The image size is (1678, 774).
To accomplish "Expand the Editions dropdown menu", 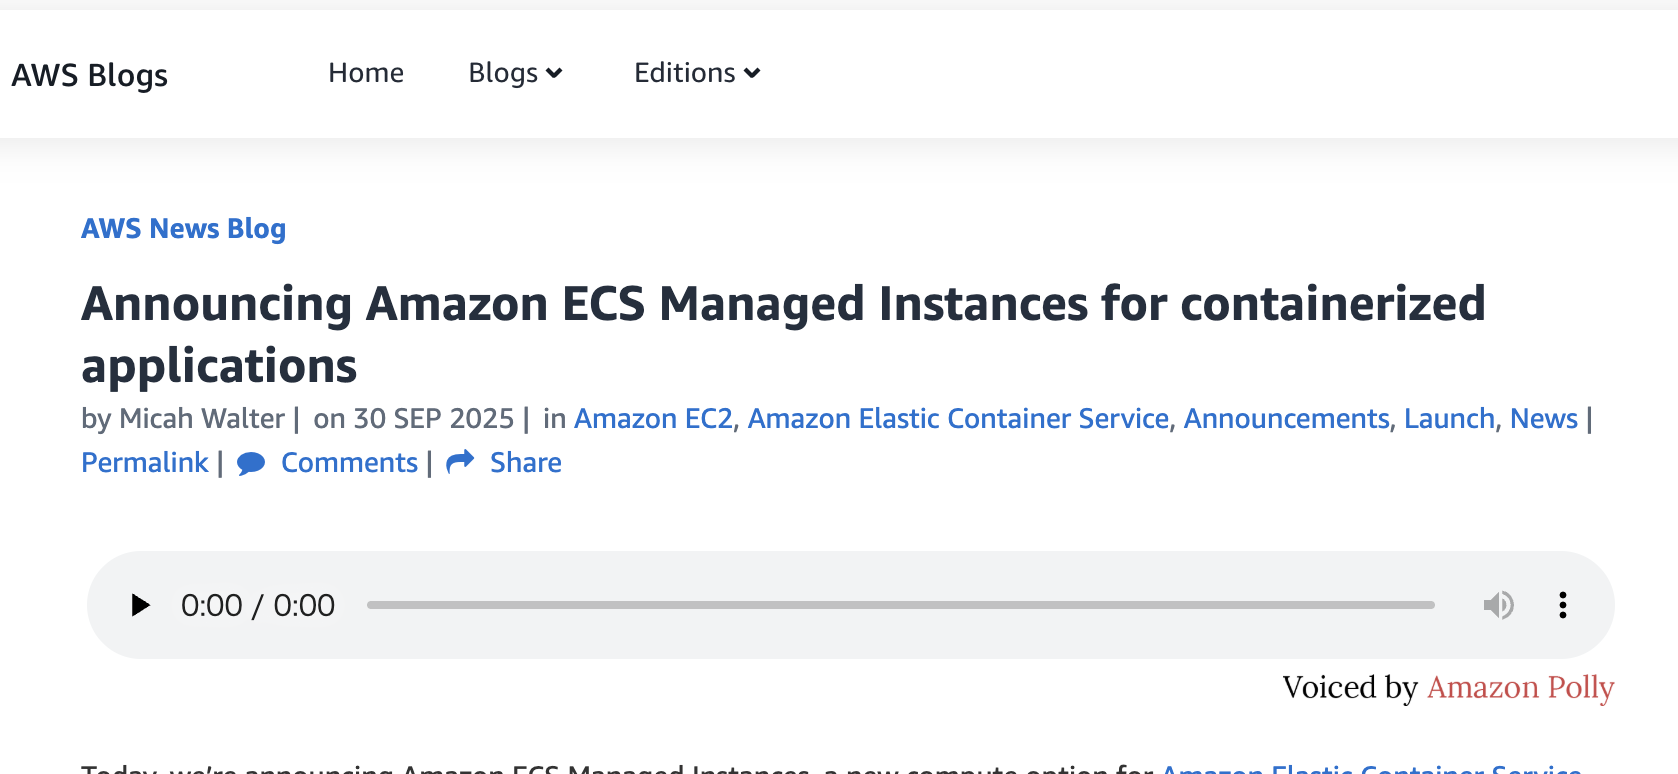I will [x=697, y=73].
